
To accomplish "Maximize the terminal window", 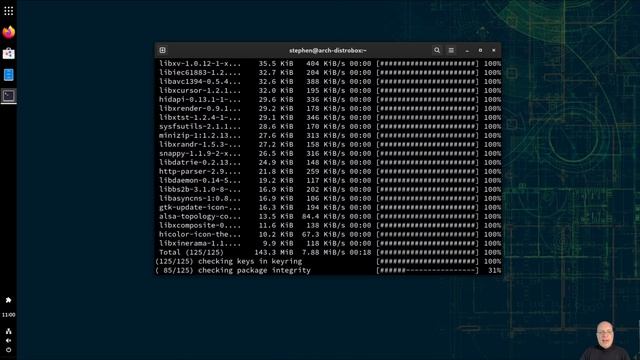I will (480, 50).
